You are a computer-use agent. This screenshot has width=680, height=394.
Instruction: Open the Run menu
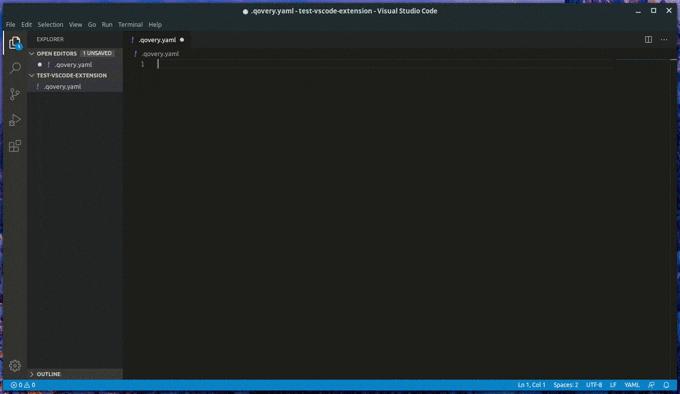point(107,25)
